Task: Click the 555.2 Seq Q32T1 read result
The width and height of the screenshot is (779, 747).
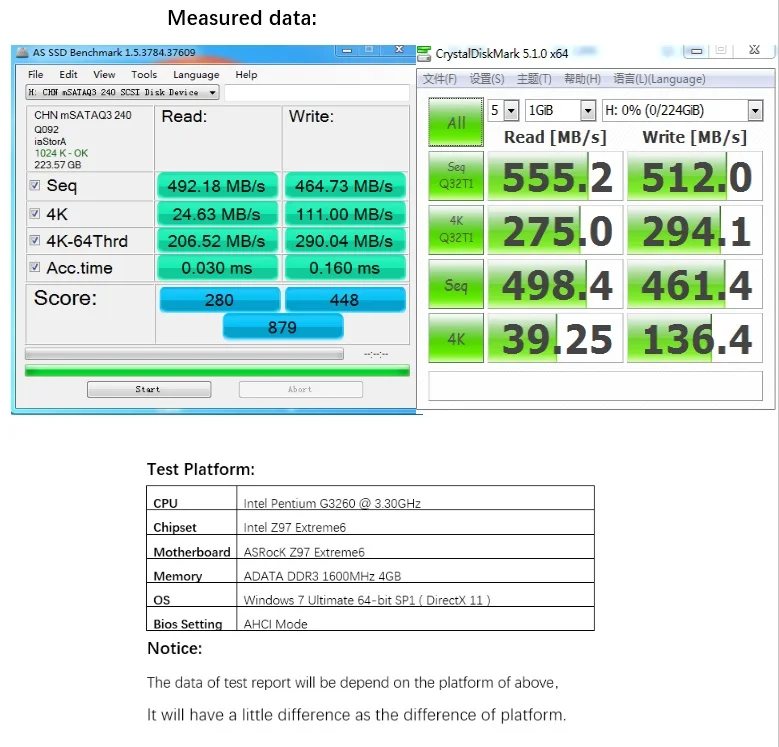Action: point(555,176)
